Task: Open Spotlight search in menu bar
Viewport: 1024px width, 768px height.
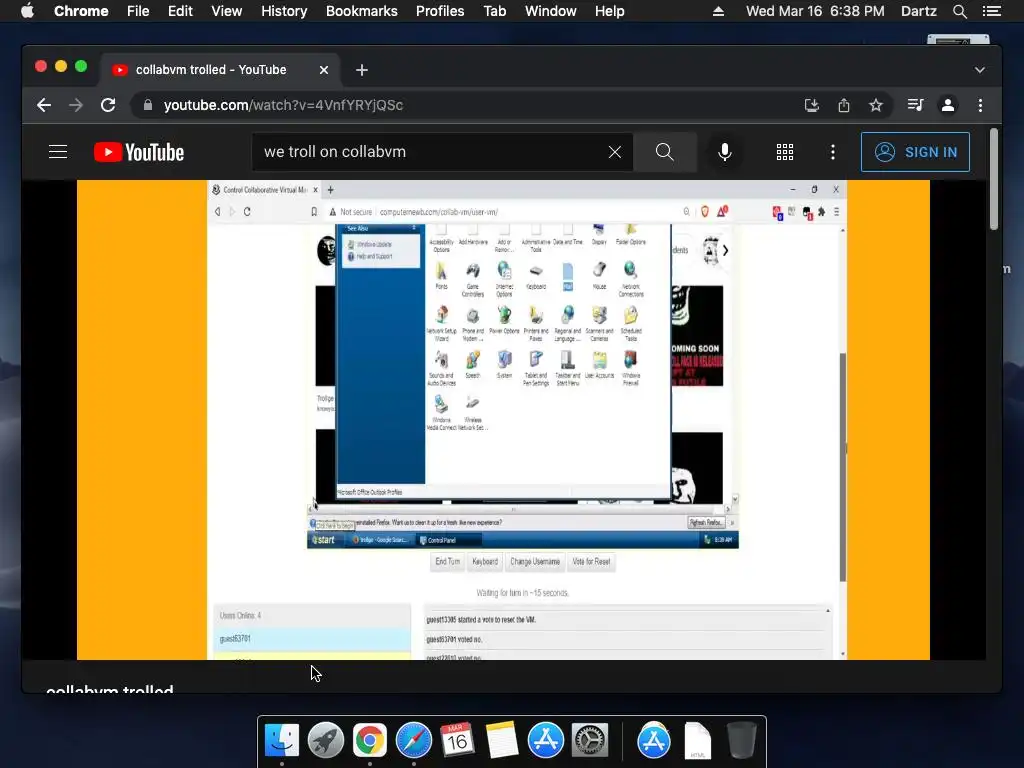Action: 959,11
